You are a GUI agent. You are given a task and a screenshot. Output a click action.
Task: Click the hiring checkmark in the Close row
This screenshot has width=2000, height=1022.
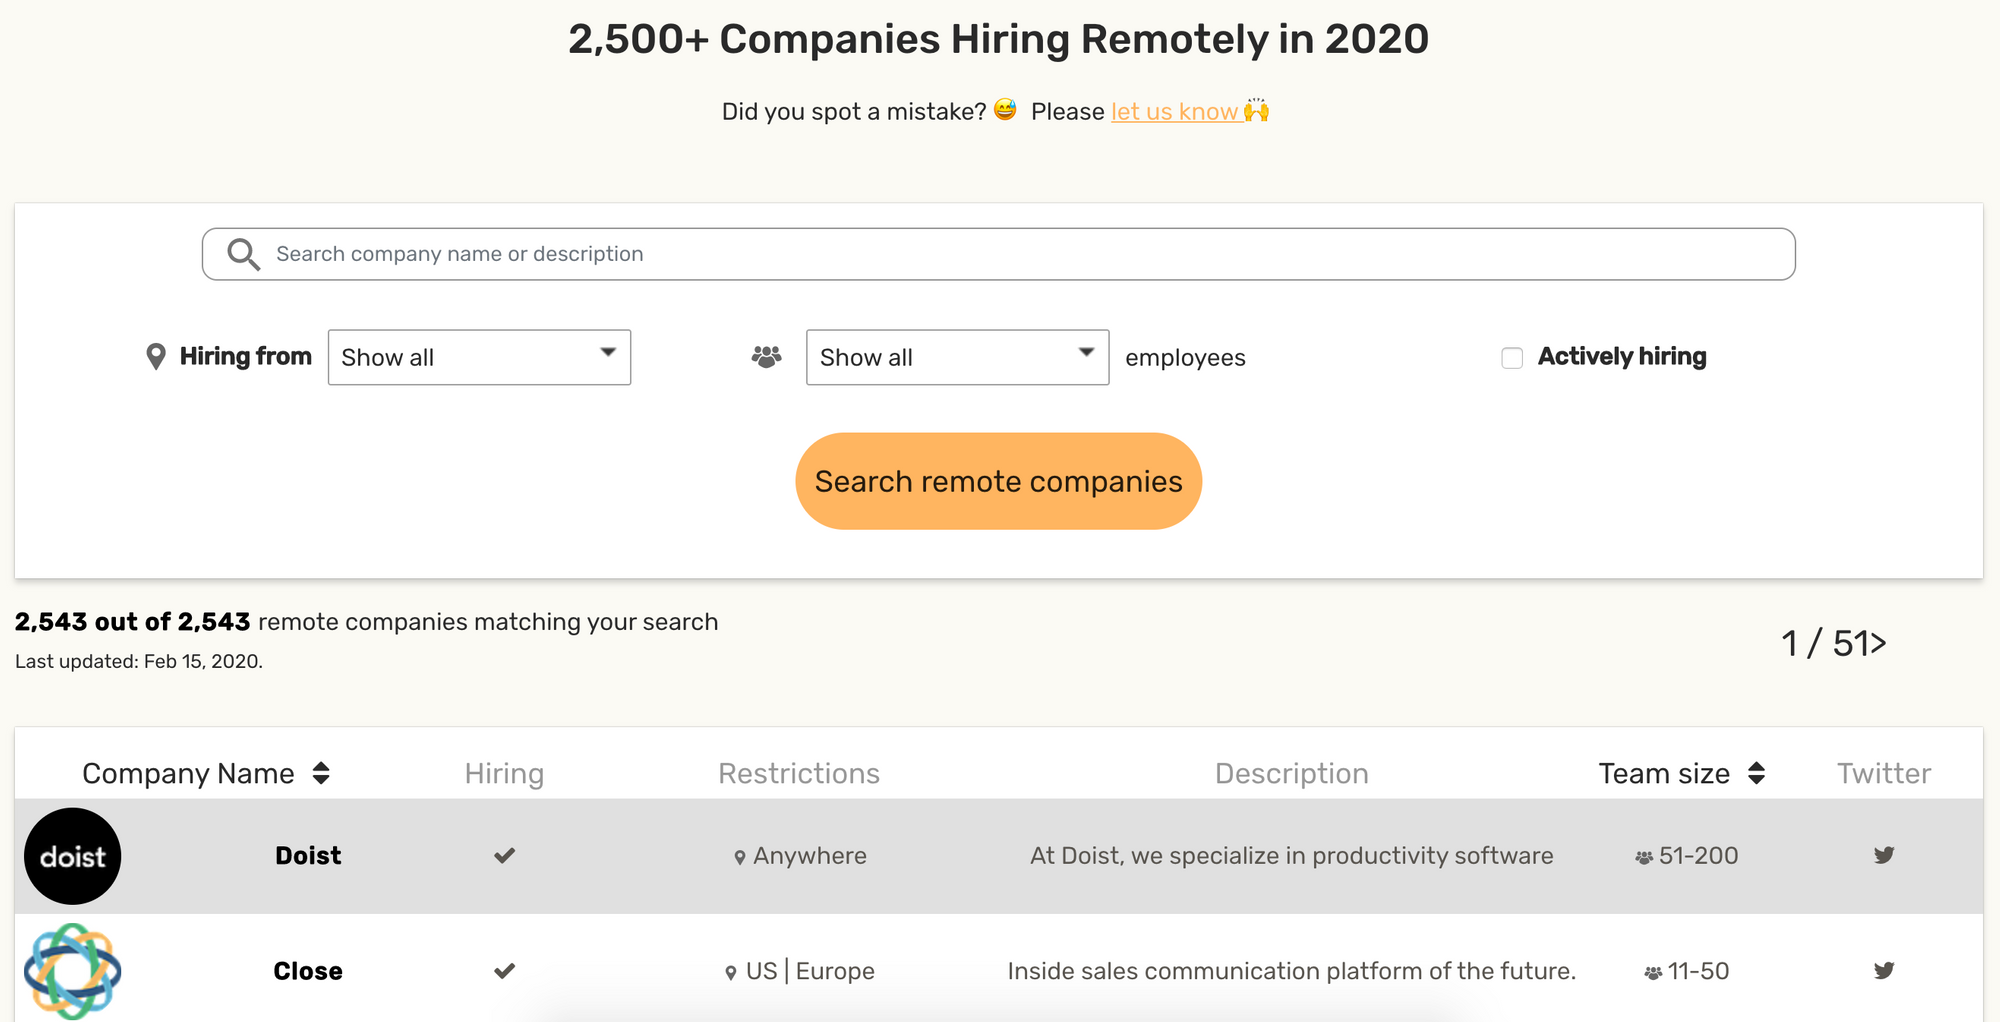(x=504, y=970)
